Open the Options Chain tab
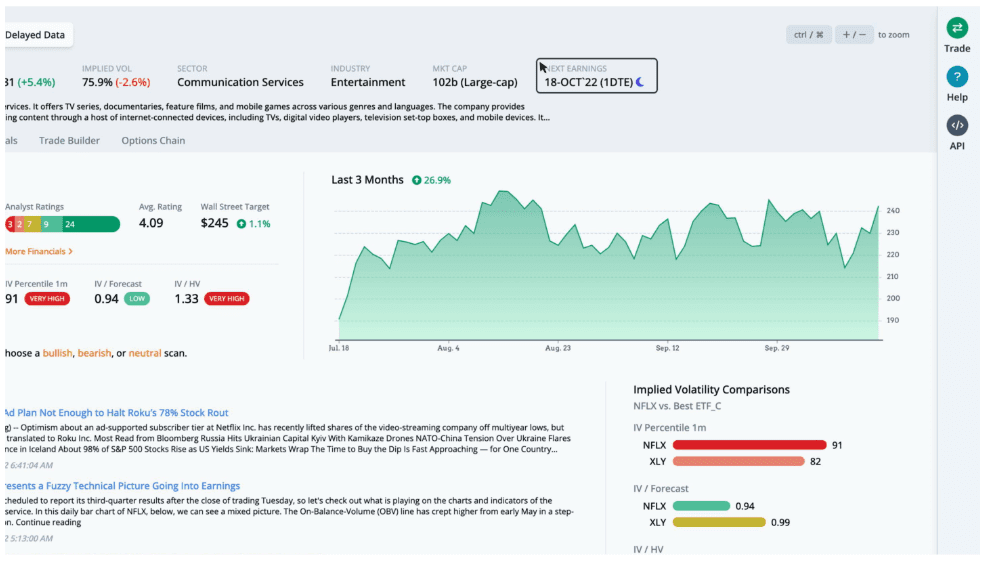This screenshot has width=990, height=564. (153, 141)
